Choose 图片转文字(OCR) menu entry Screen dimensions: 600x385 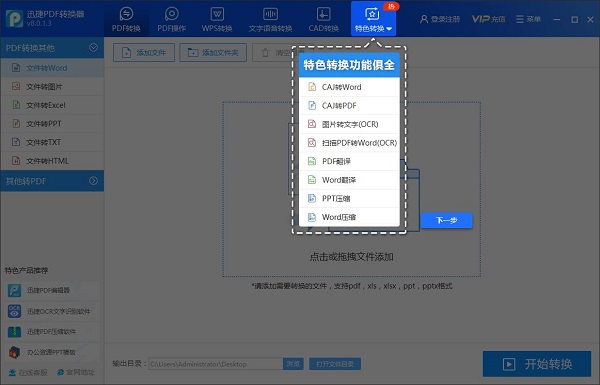coord(349,124)
